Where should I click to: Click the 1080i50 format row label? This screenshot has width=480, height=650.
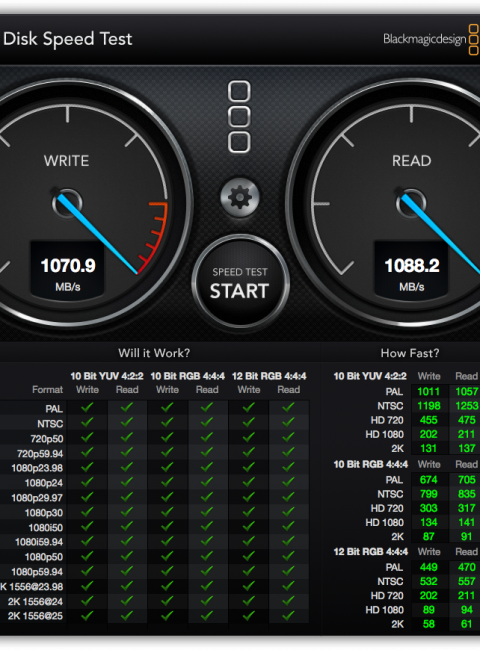point(46,528)
